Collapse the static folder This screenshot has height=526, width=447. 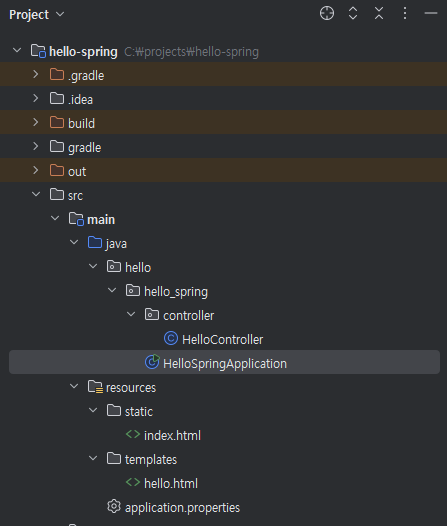[x=93, y=410]
